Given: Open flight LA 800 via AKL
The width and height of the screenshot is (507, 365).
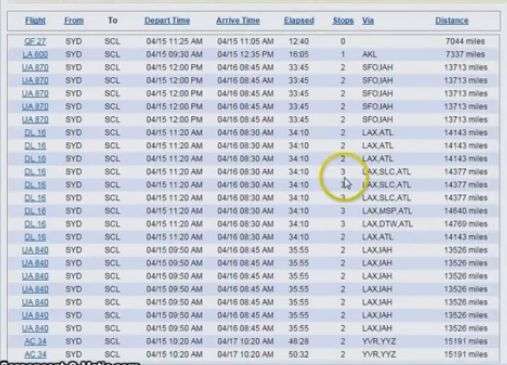Looking at the screenshot, I should (35, 54).
